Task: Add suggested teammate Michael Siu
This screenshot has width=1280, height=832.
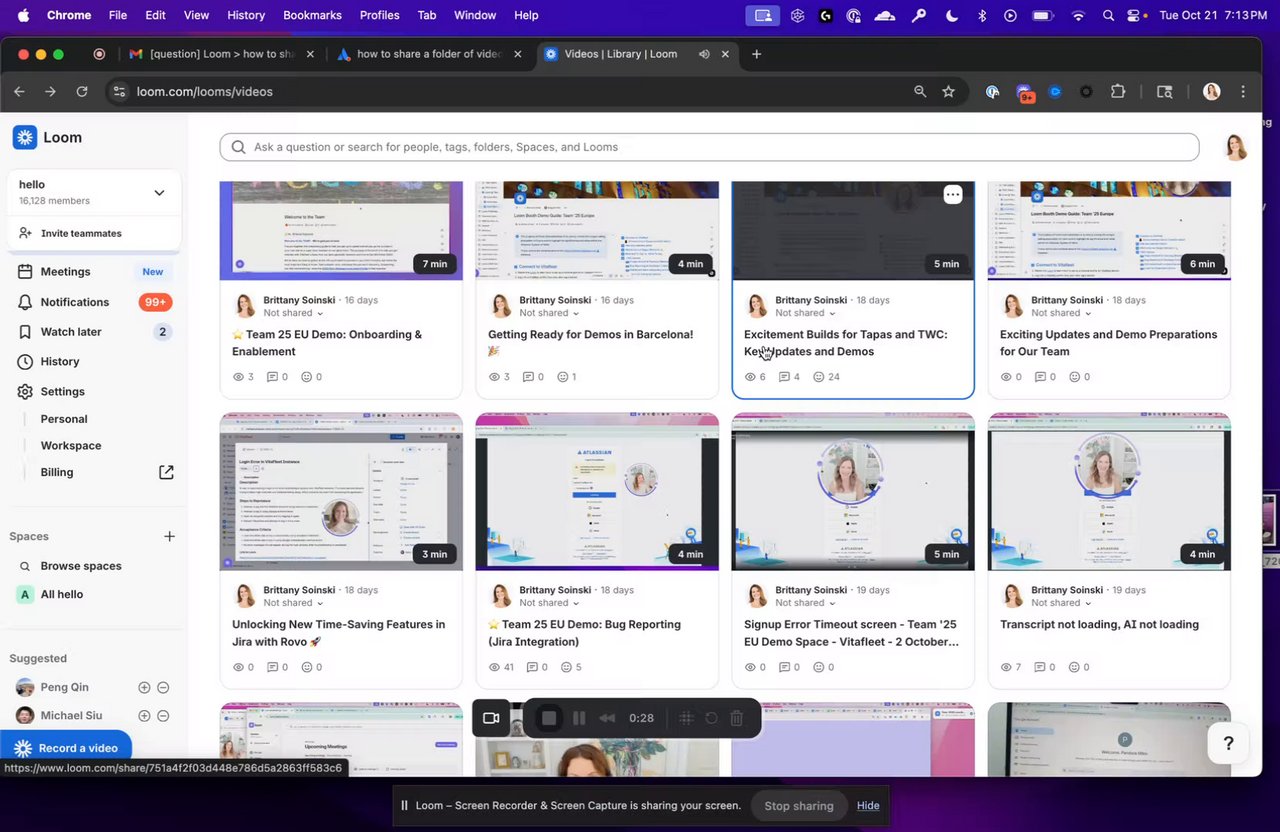Action: [144, 716]
